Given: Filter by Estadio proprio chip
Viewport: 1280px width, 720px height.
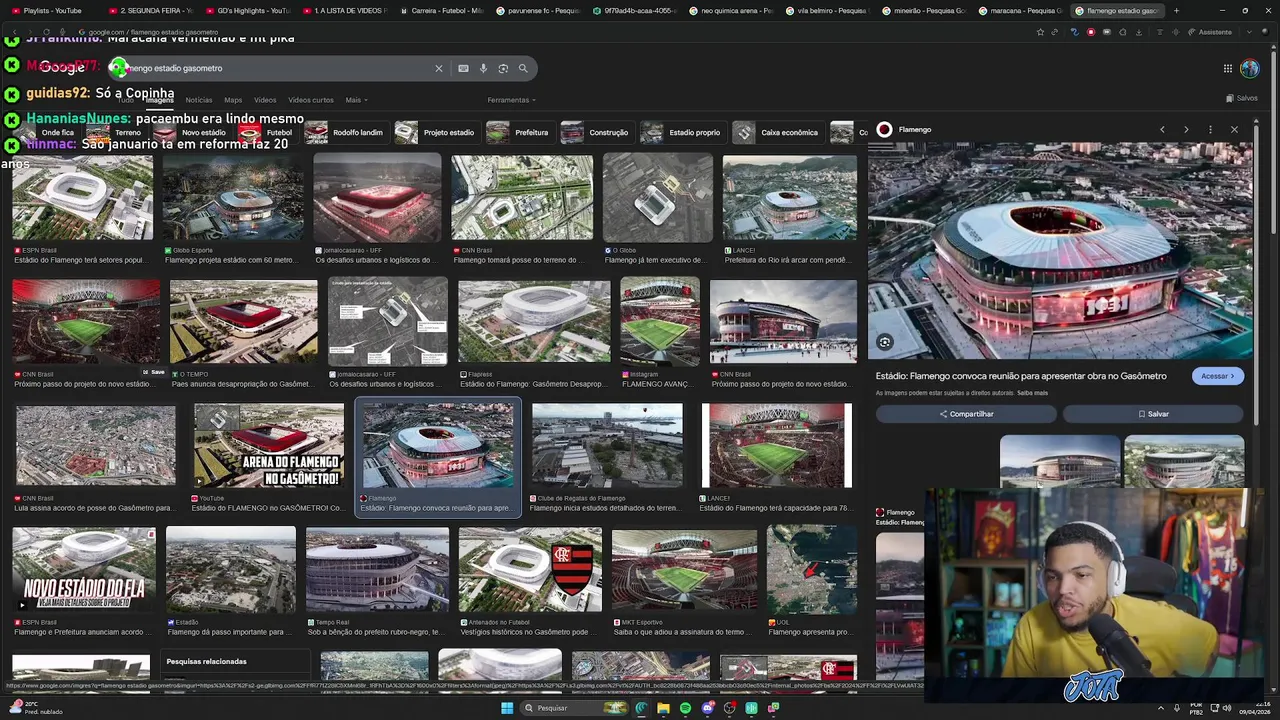Looking at the screenshot, I should point(682,132).
